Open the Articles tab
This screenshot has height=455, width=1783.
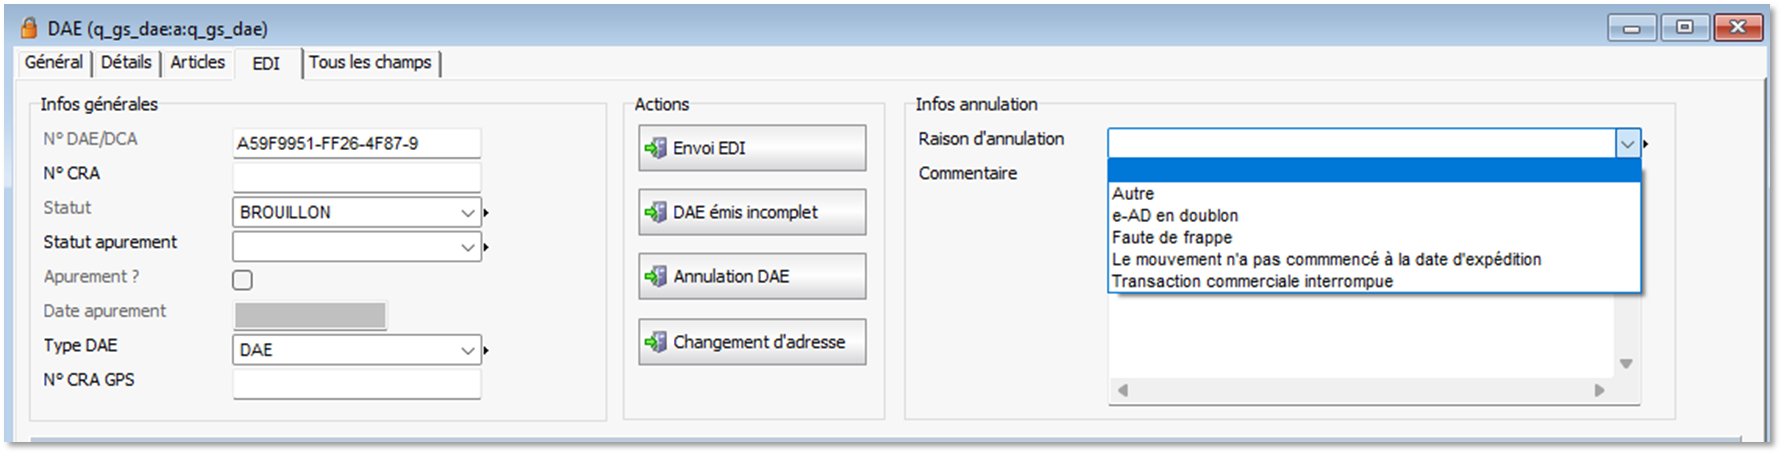click(197, 62)
